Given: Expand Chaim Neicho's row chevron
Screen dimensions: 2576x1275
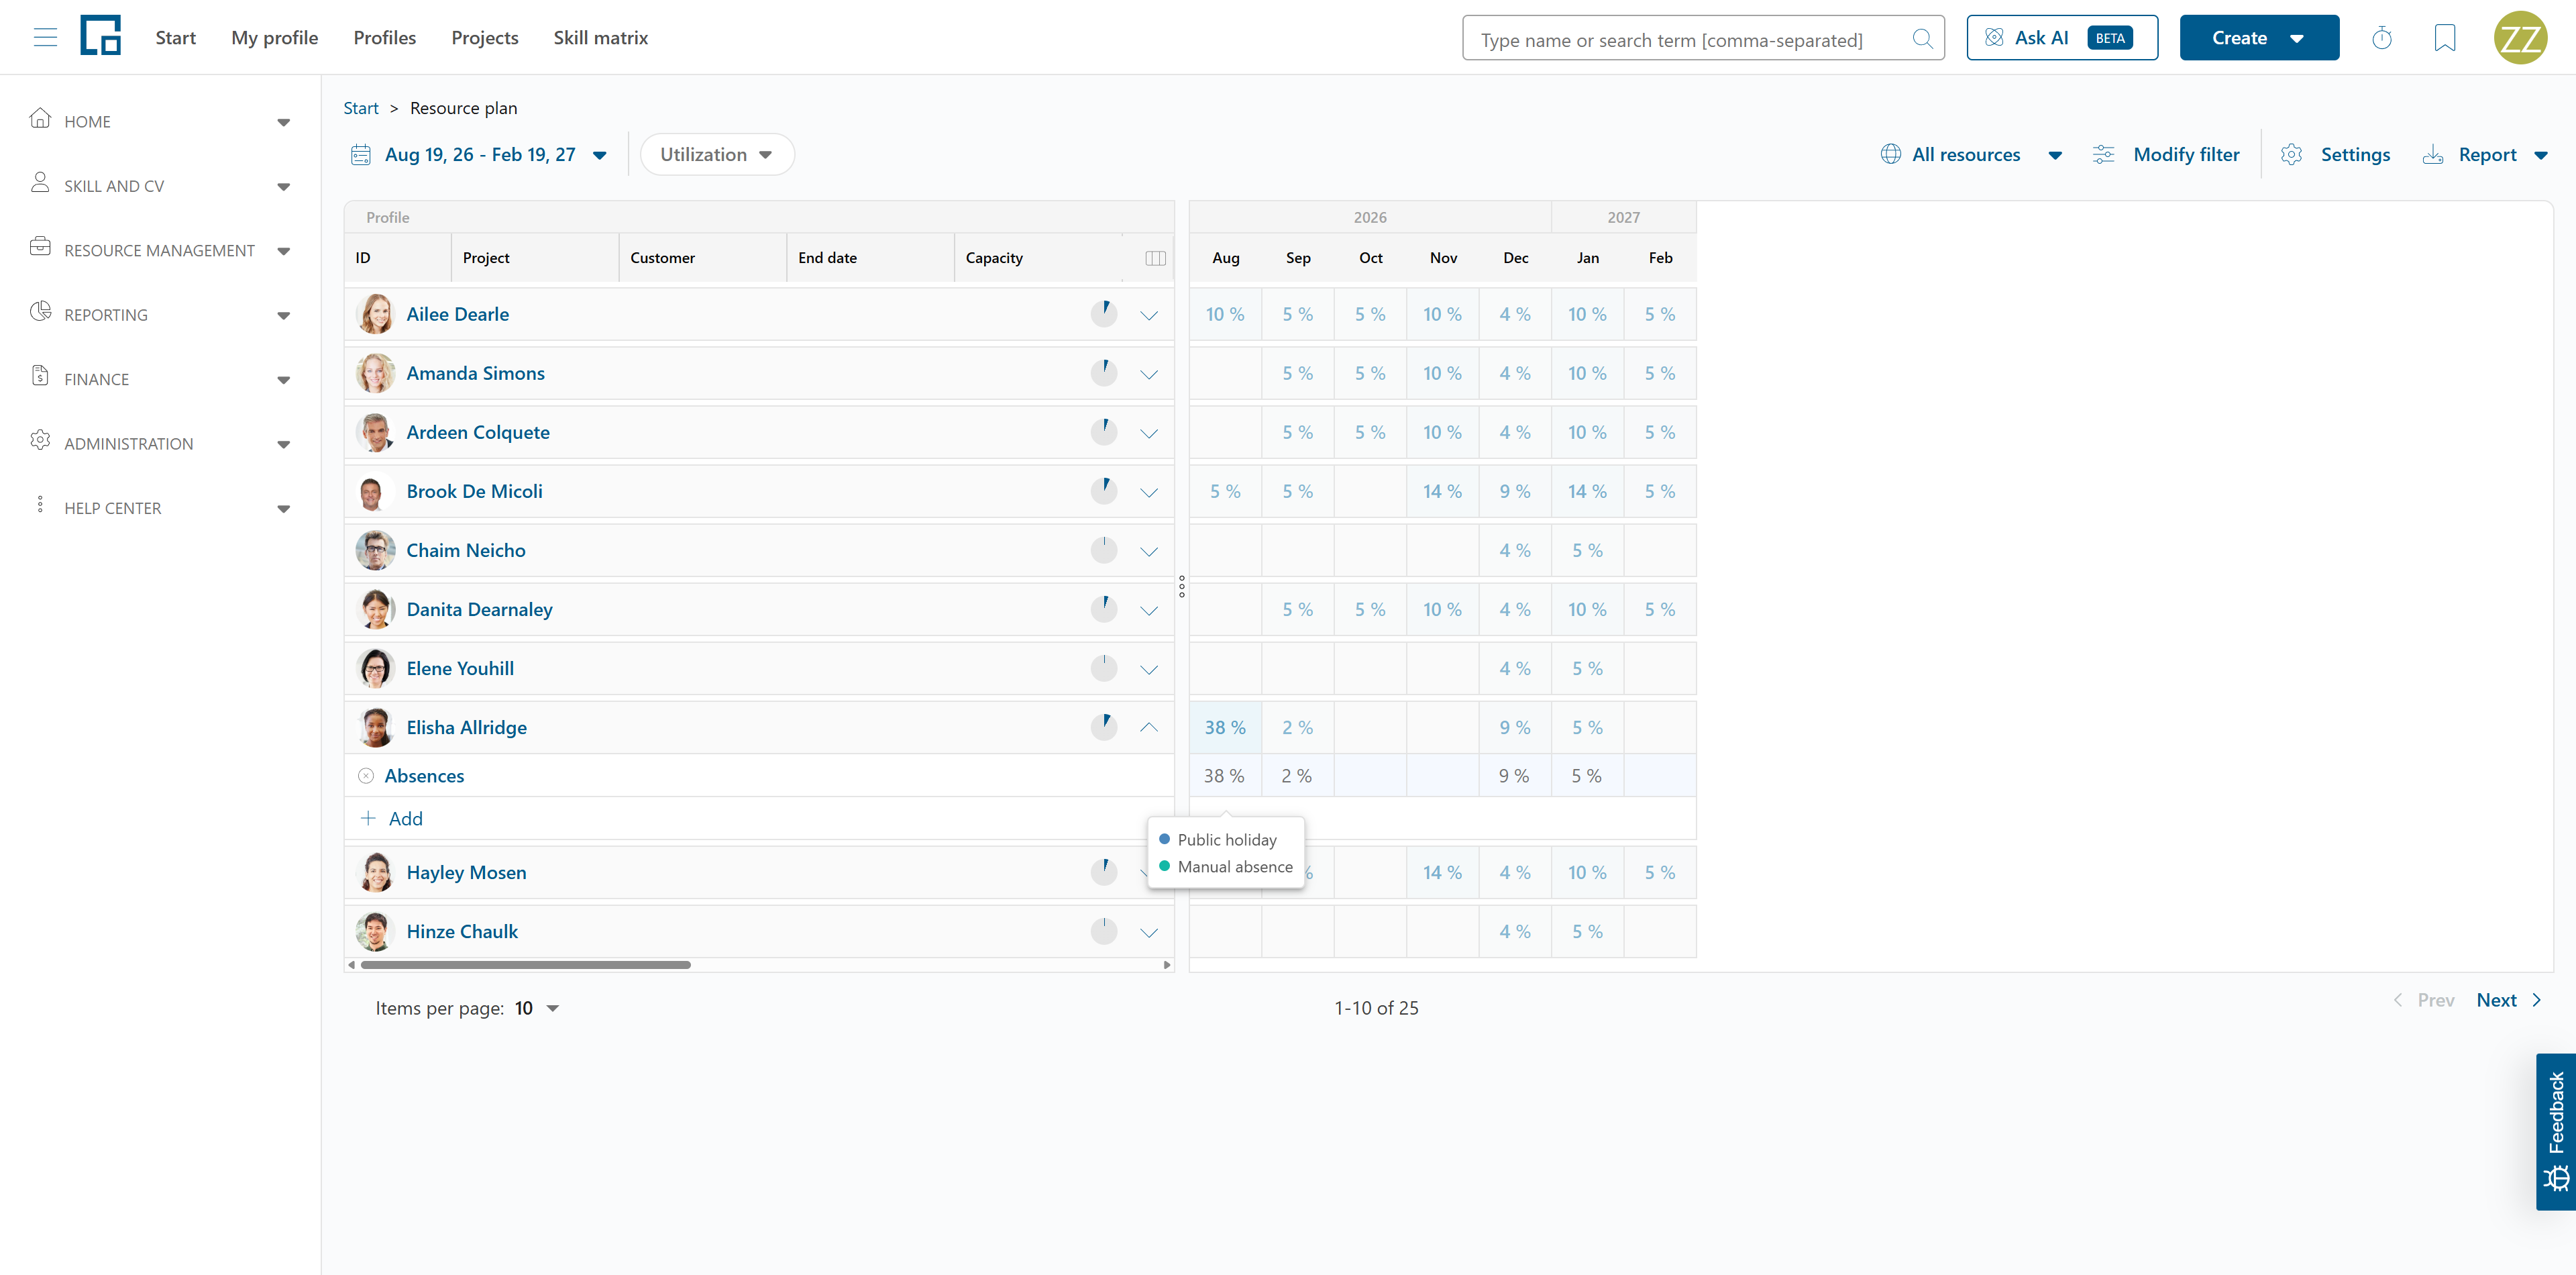Looking at the screenshot, I should tap(1148, 551).
